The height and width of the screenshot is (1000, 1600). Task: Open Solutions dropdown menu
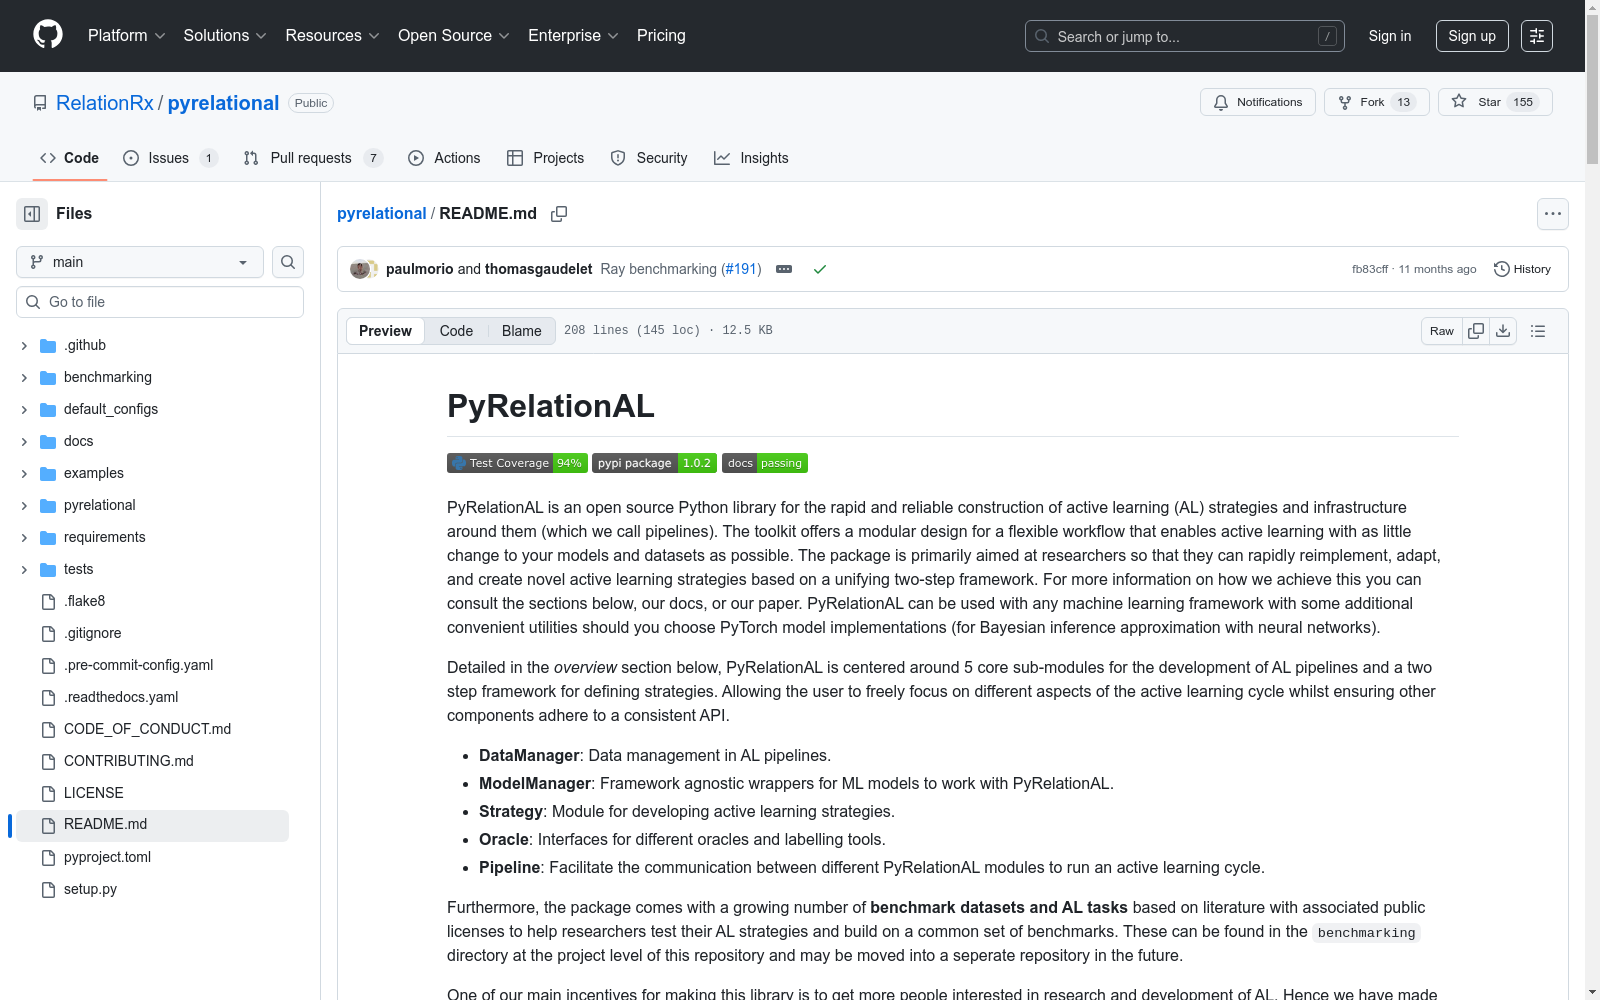tap(225, 35)
